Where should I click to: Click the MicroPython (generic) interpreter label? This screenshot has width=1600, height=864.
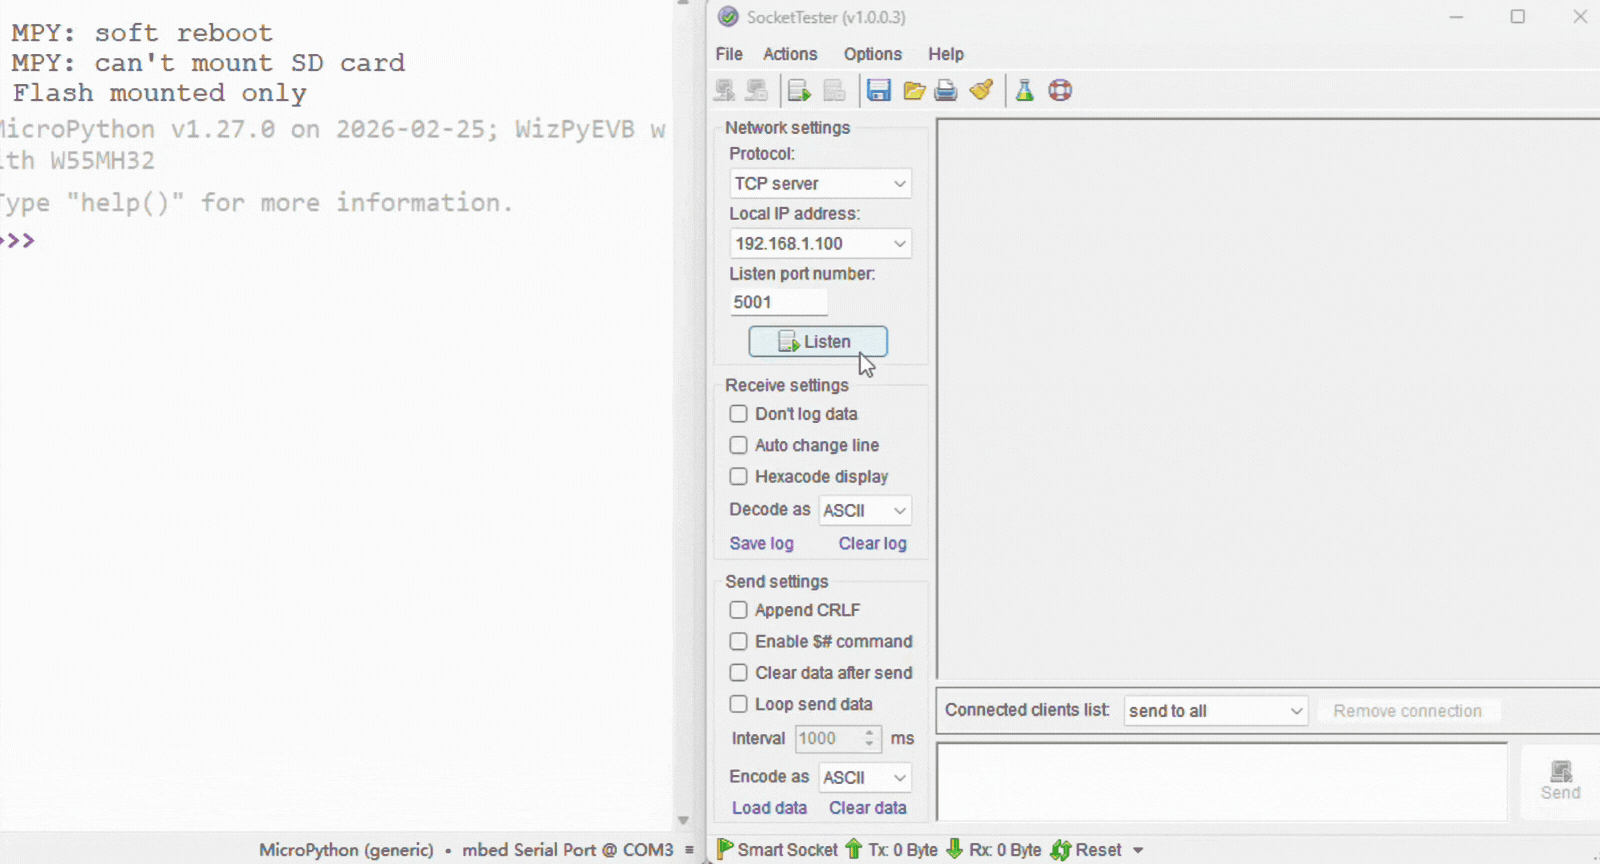346,850
